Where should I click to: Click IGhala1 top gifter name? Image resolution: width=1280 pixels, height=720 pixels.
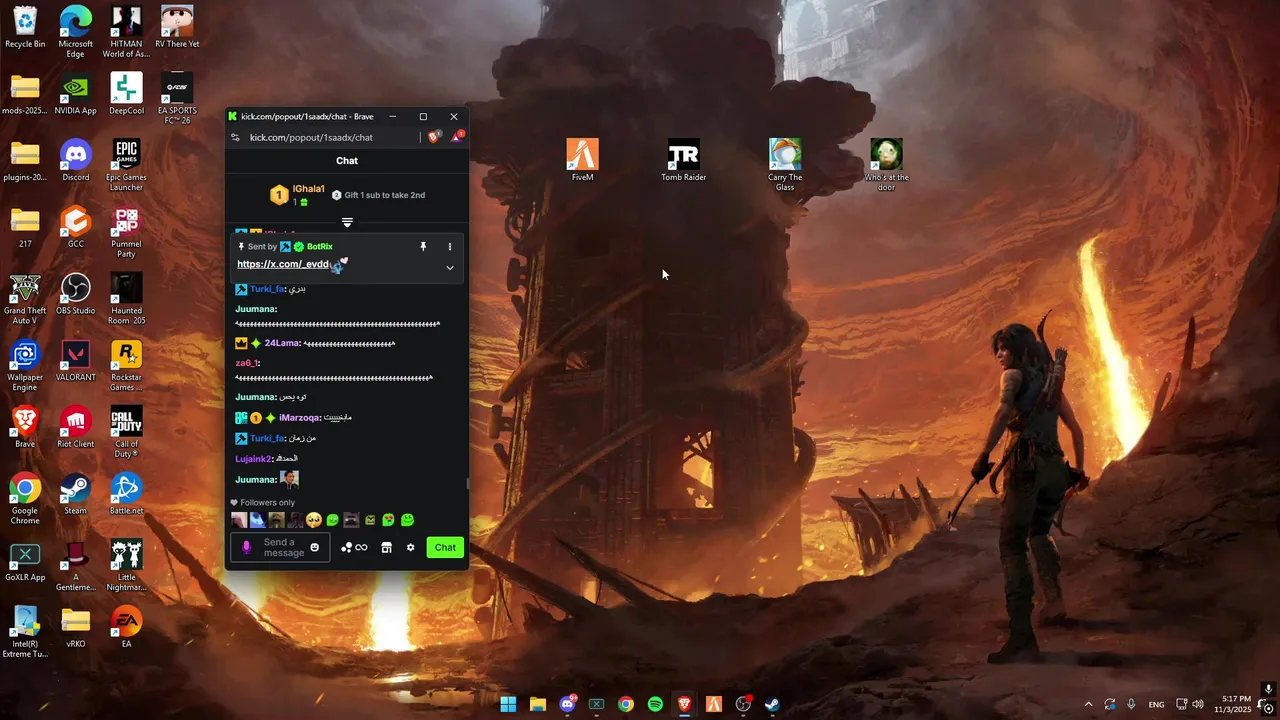pyautogui.click(x=309, y=189)
